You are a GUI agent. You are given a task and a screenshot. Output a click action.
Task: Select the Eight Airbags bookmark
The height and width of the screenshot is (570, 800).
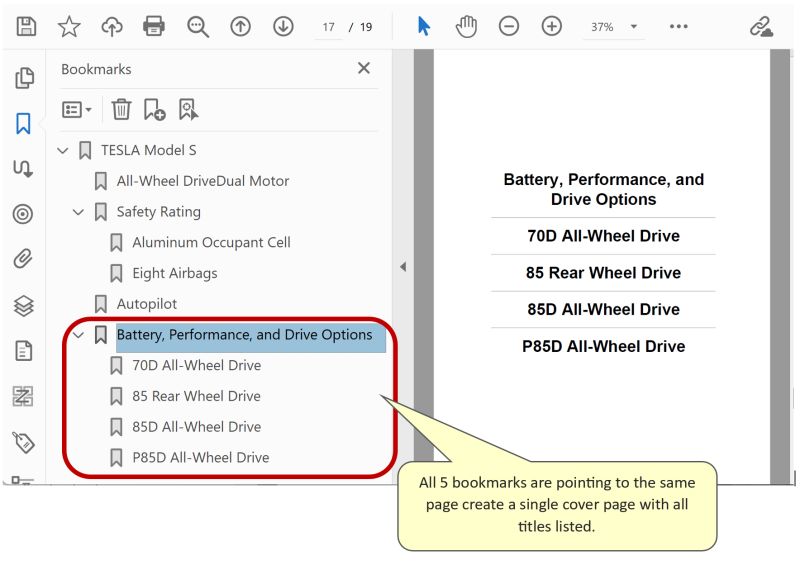point(174,273)
